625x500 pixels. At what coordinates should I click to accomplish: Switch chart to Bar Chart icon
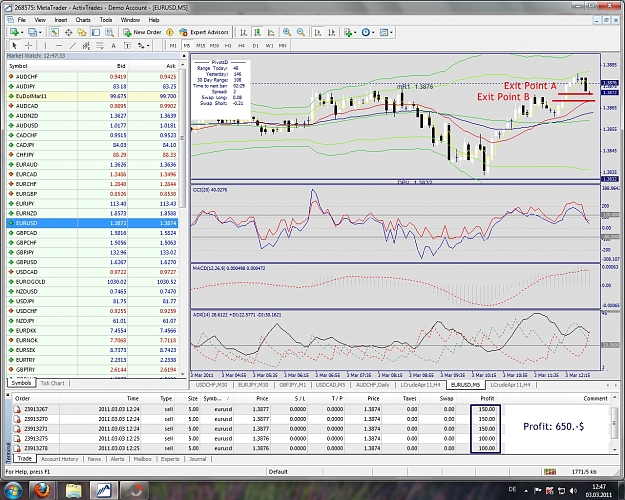point(244,32)
